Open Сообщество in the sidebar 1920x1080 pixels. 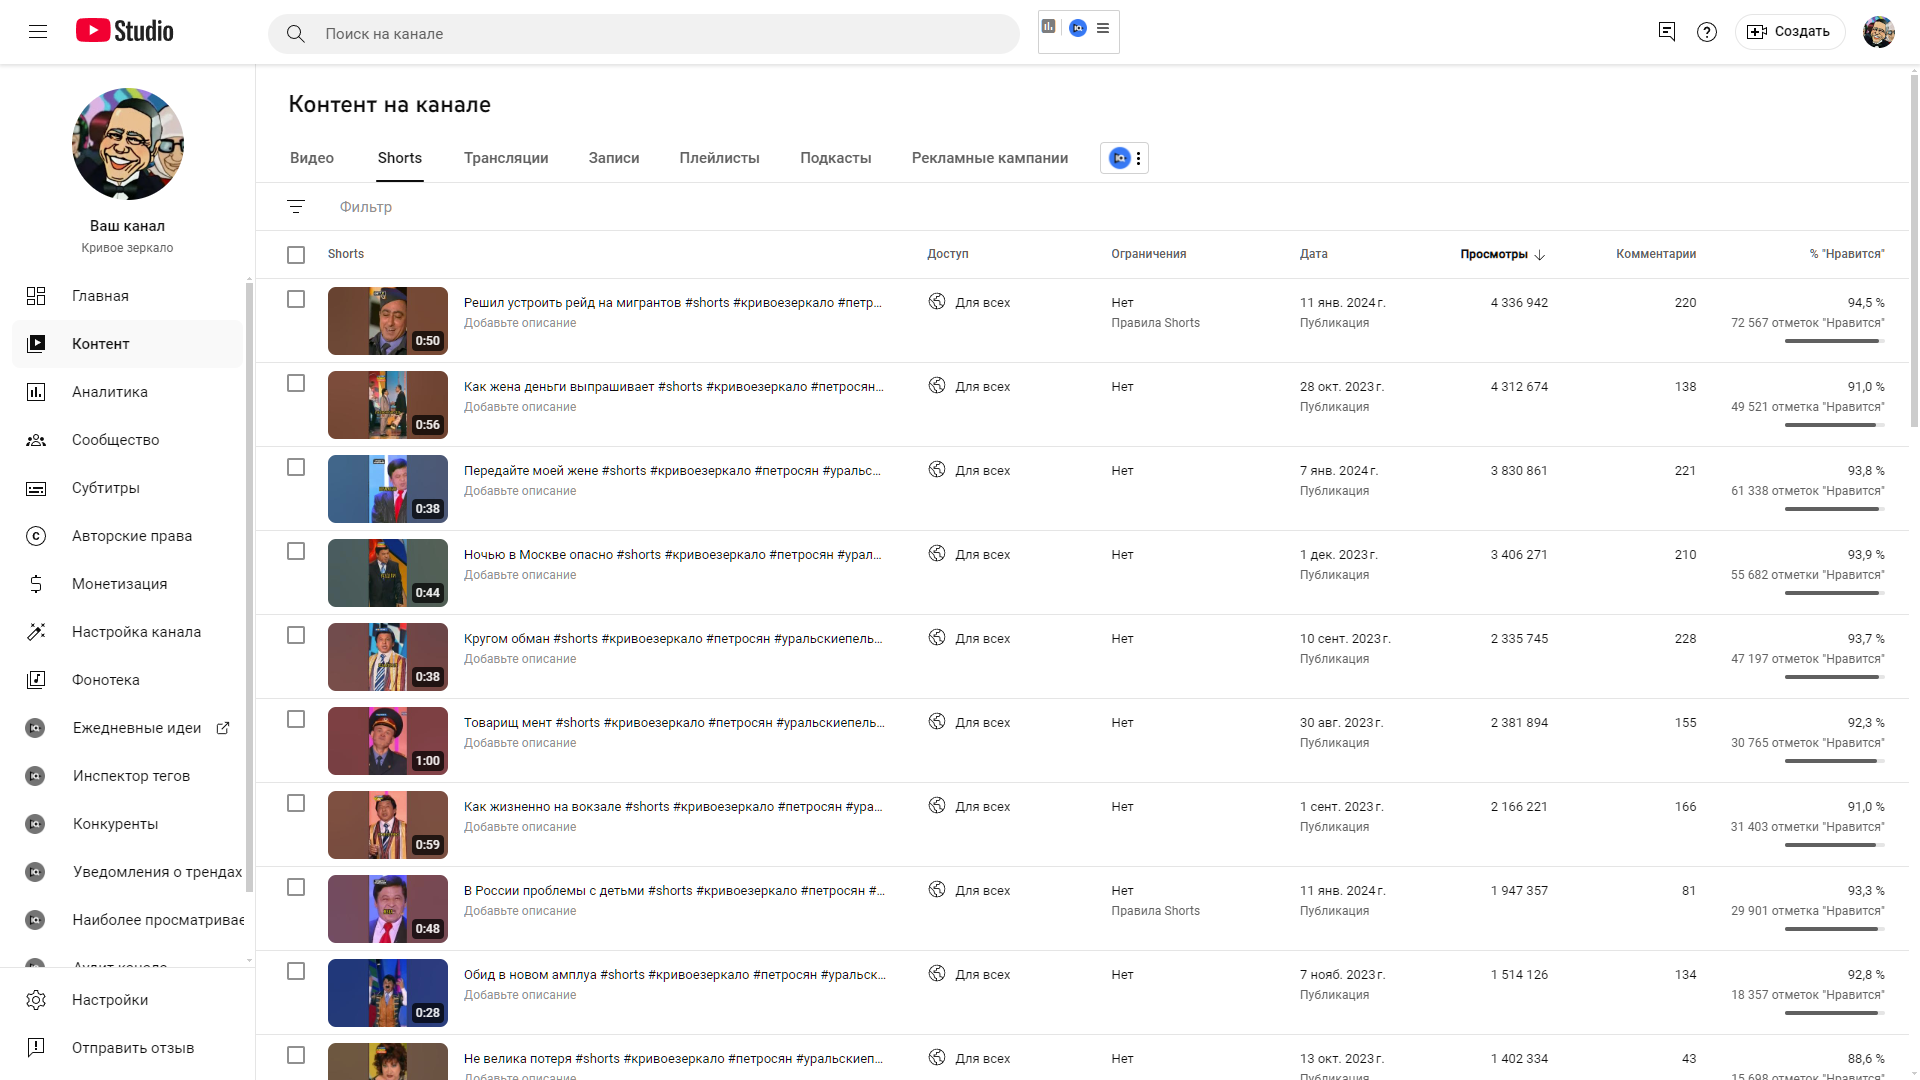tap(128, 440)
